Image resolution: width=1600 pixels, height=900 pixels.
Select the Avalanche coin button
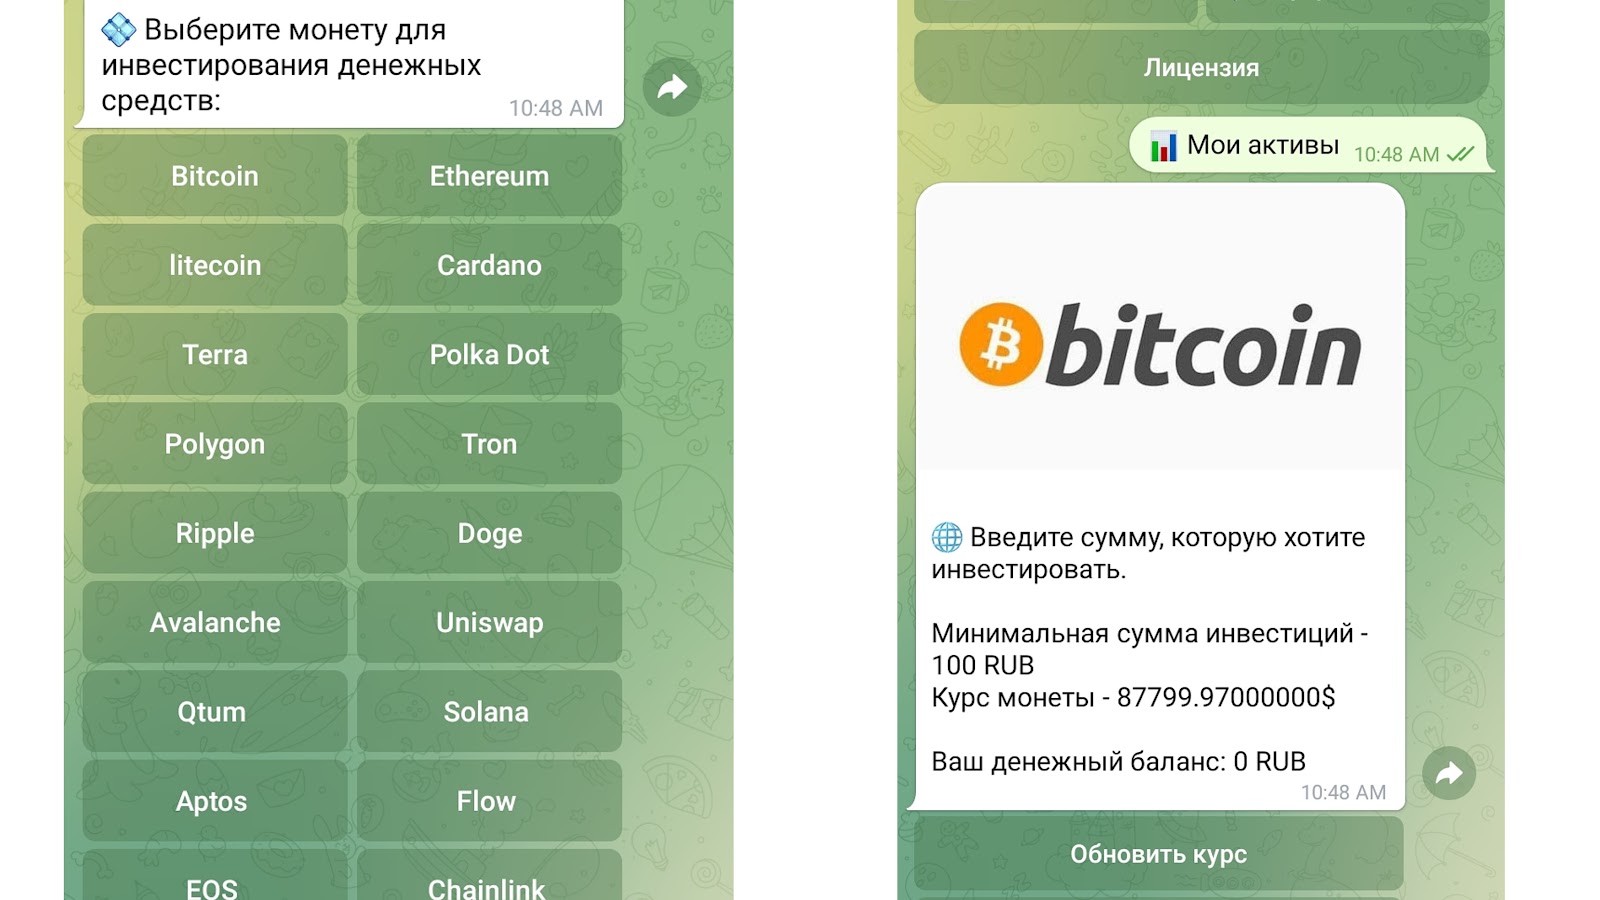pos(215,622)
